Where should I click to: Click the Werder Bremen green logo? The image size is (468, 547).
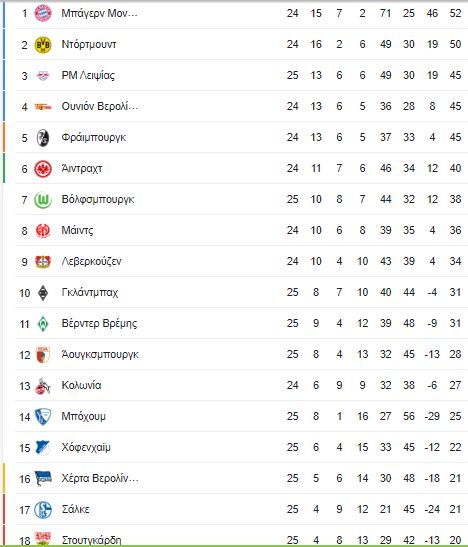click(x=43, y=324)
